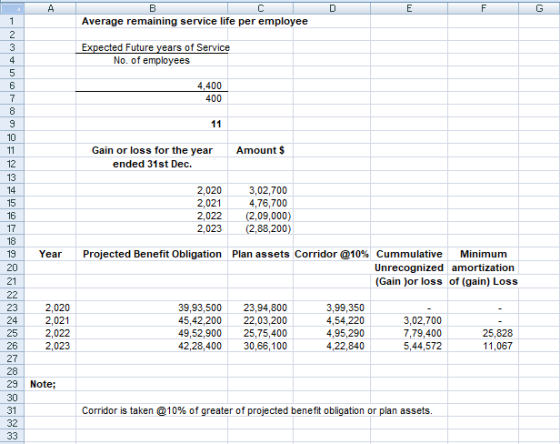Viewport: 560px width, 444px height.
Task: Click 'Projected Benefit Obligation' heading
Action: (152, 254)
